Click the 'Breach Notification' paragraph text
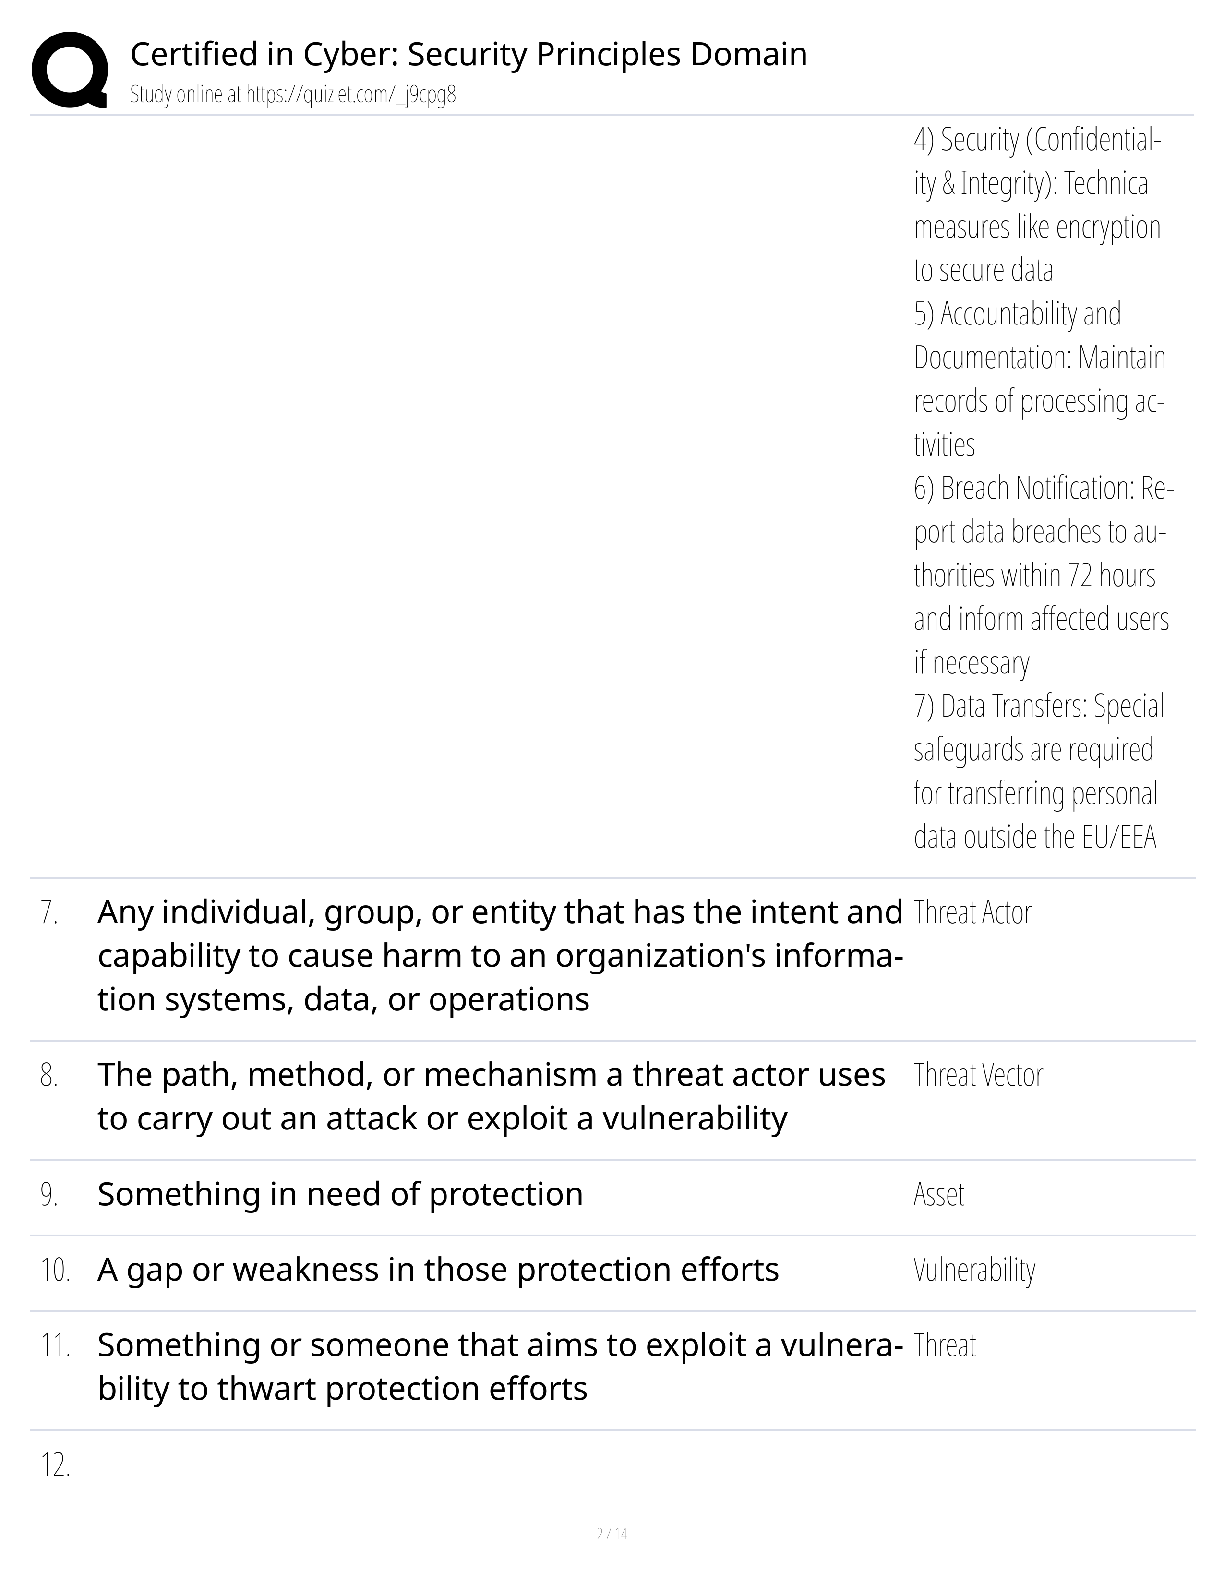This screenshot has height=1584, width=1224. pyautogui.click(x=1043, y=575)
